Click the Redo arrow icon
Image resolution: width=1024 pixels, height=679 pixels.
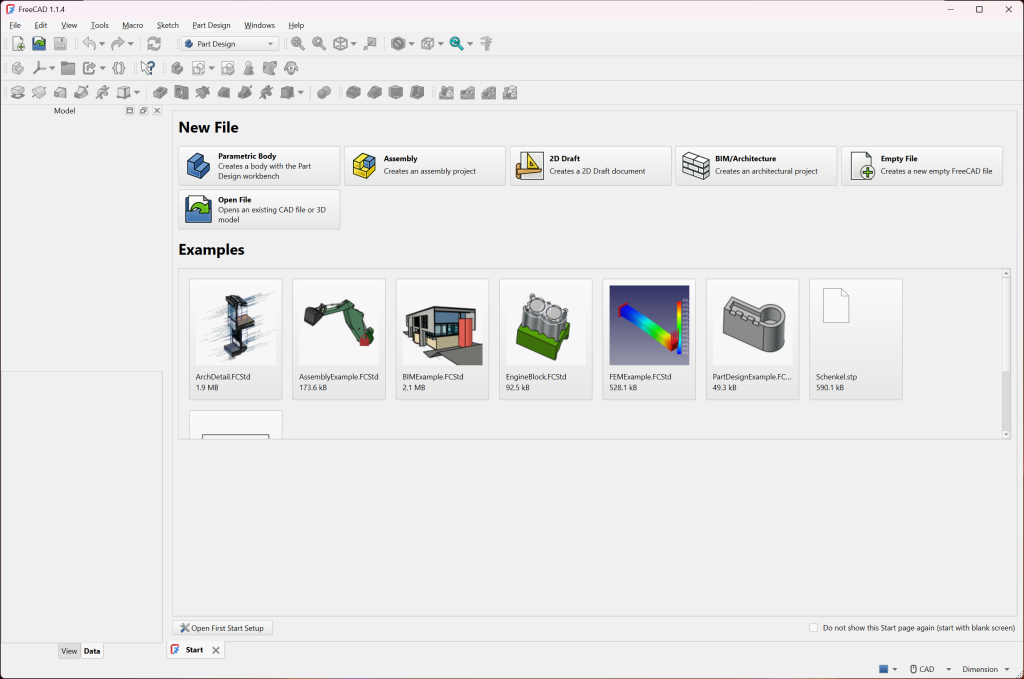118,44
